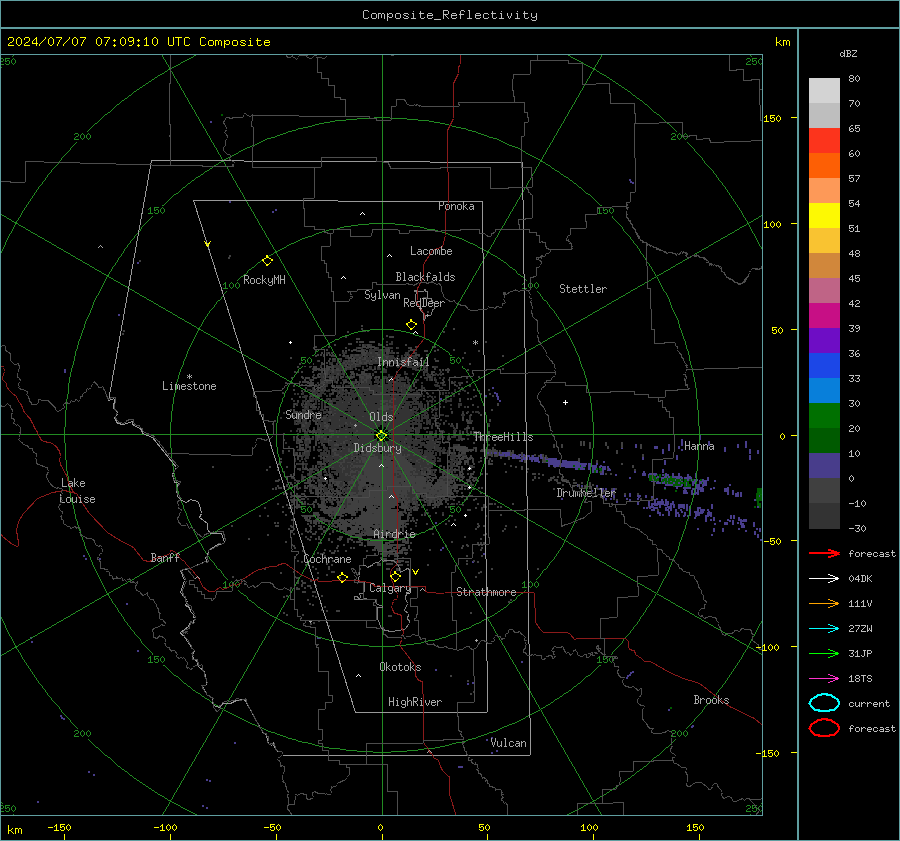Select the orange 111V arrow icon
The height and width of the screenshot is (841, 900).
(824, 603)
